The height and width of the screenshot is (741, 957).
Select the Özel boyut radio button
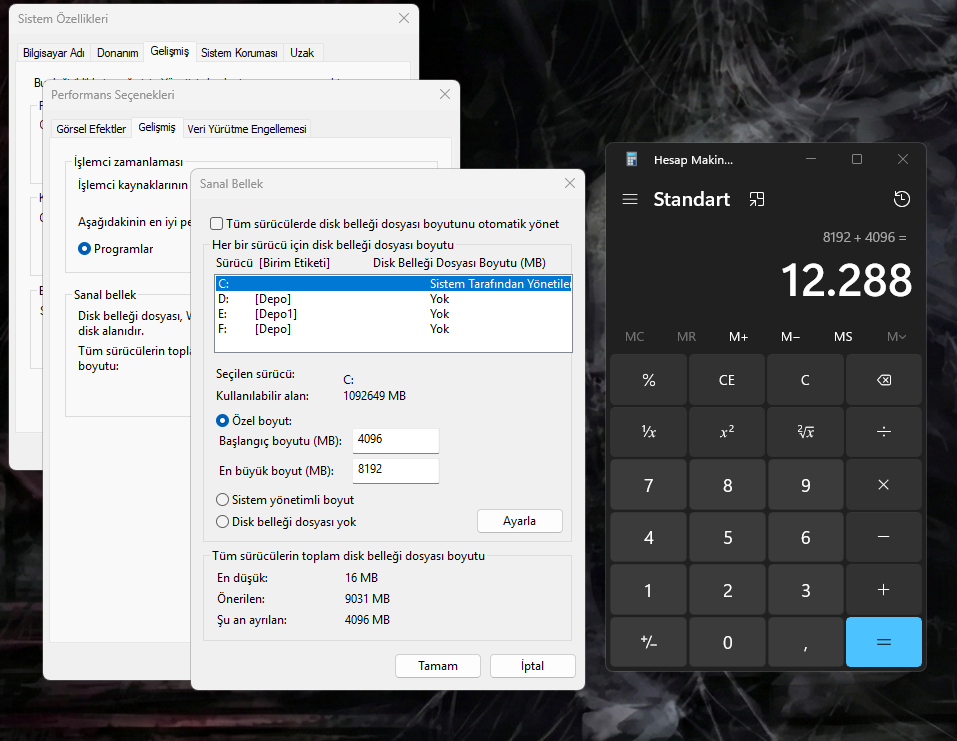(222, 421)
